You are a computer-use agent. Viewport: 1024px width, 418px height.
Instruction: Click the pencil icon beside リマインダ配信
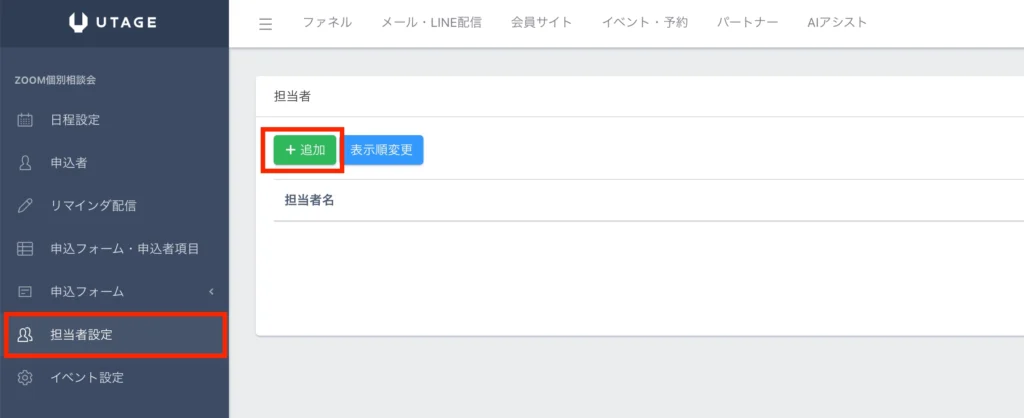(25, 206)
